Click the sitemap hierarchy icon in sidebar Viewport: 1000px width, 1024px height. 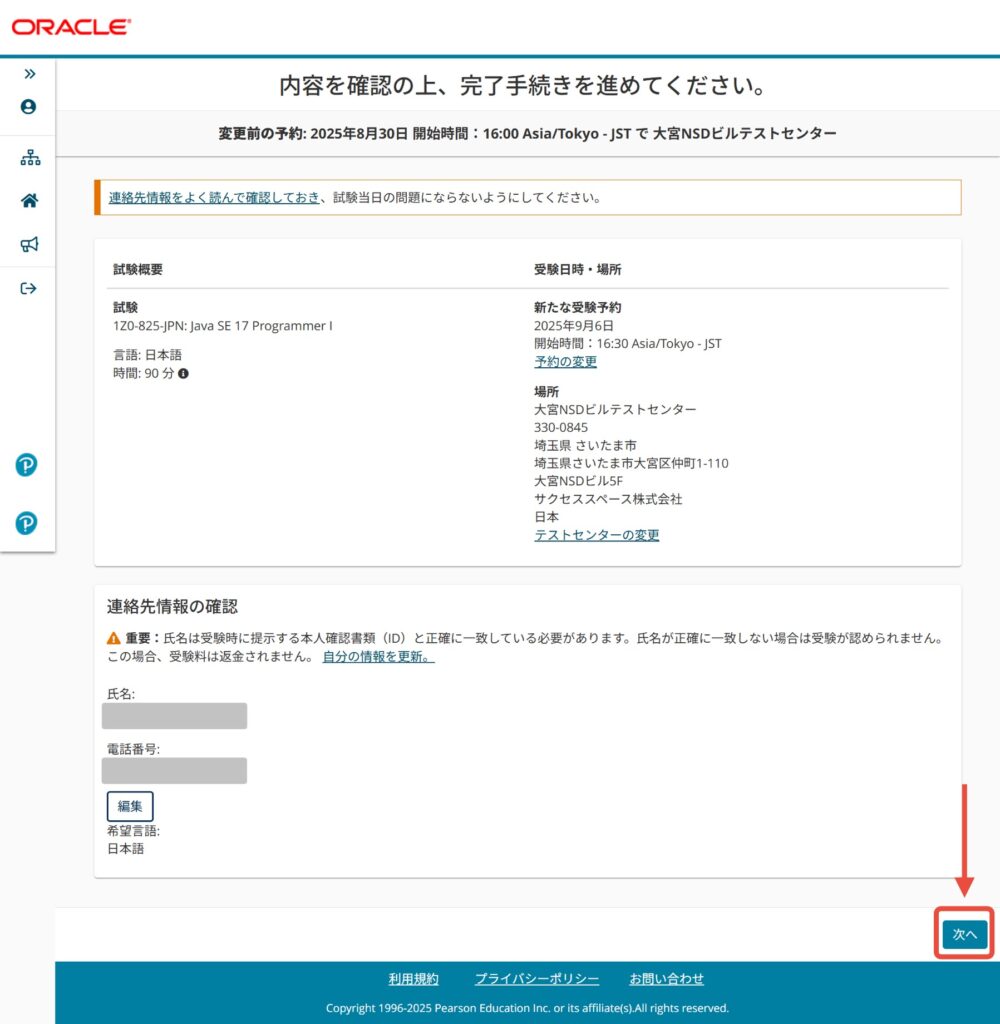pyautogui.click(x=29, y=158)
